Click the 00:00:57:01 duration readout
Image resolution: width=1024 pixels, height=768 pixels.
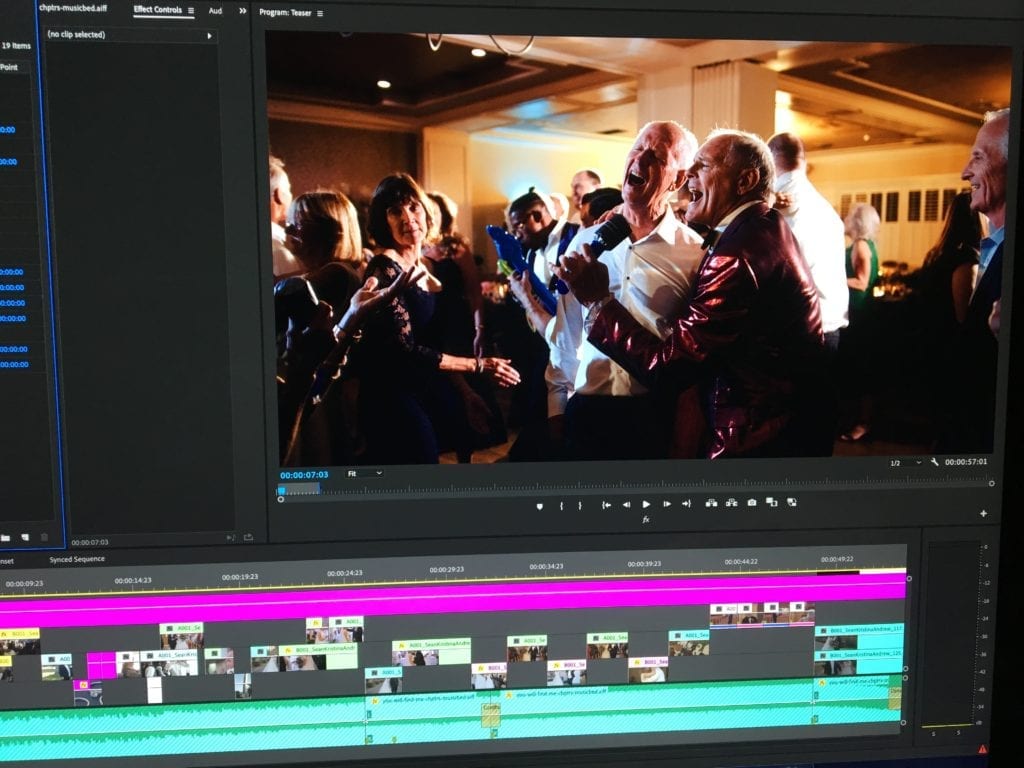tap(966, 462)
